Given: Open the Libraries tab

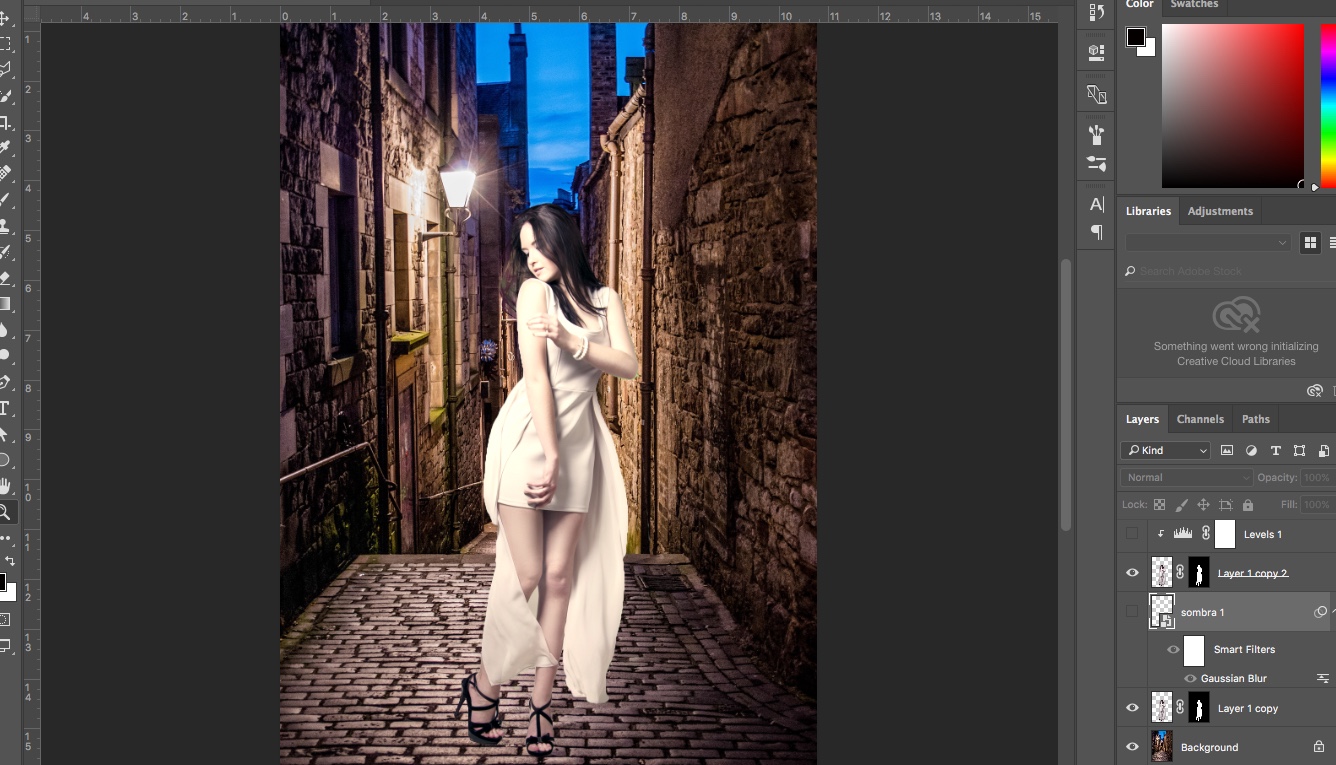Looking at the screenshot, I should click(1148, 211).
